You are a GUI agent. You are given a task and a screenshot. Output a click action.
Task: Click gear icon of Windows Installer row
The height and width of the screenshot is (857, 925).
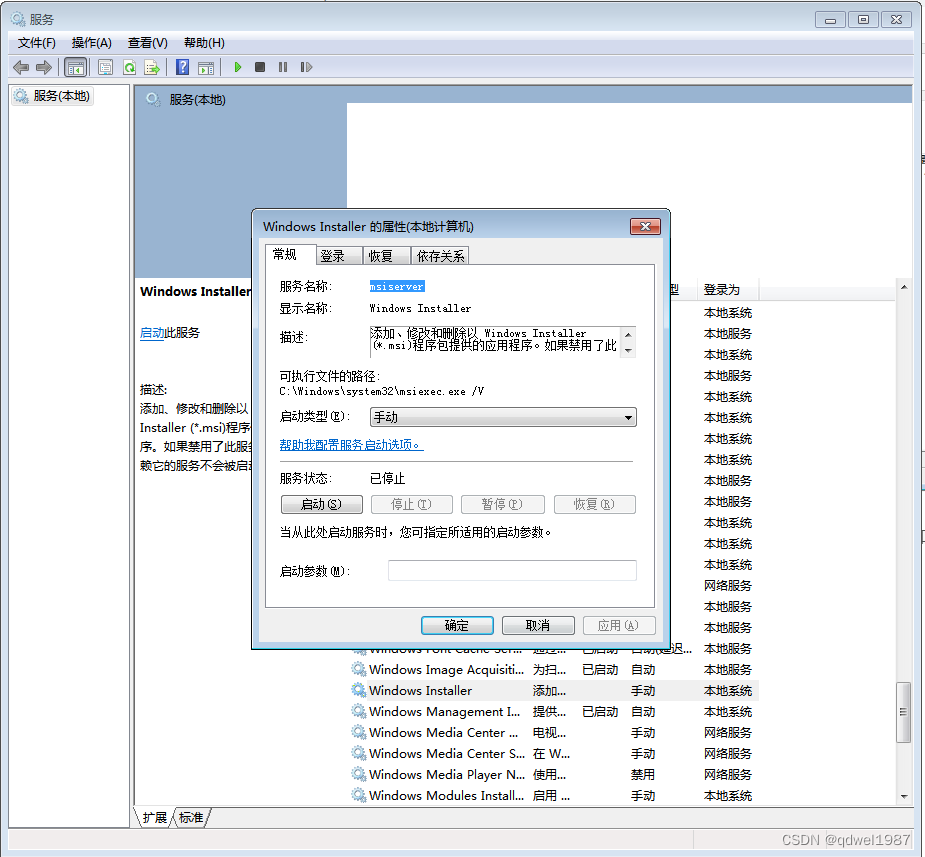click(359, 690)
